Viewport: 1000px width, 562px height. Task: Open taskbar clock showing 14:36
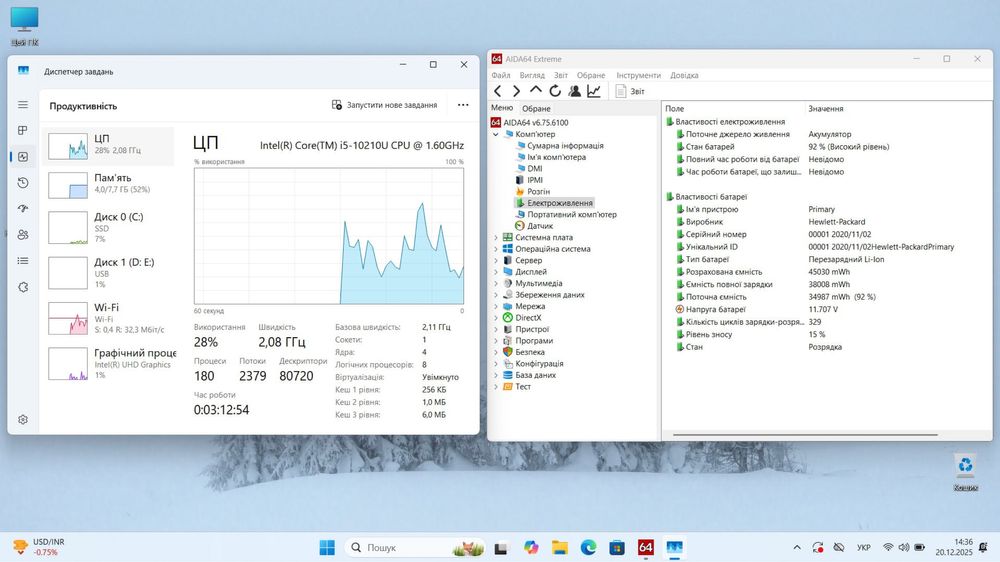click(x=955, y=547)
